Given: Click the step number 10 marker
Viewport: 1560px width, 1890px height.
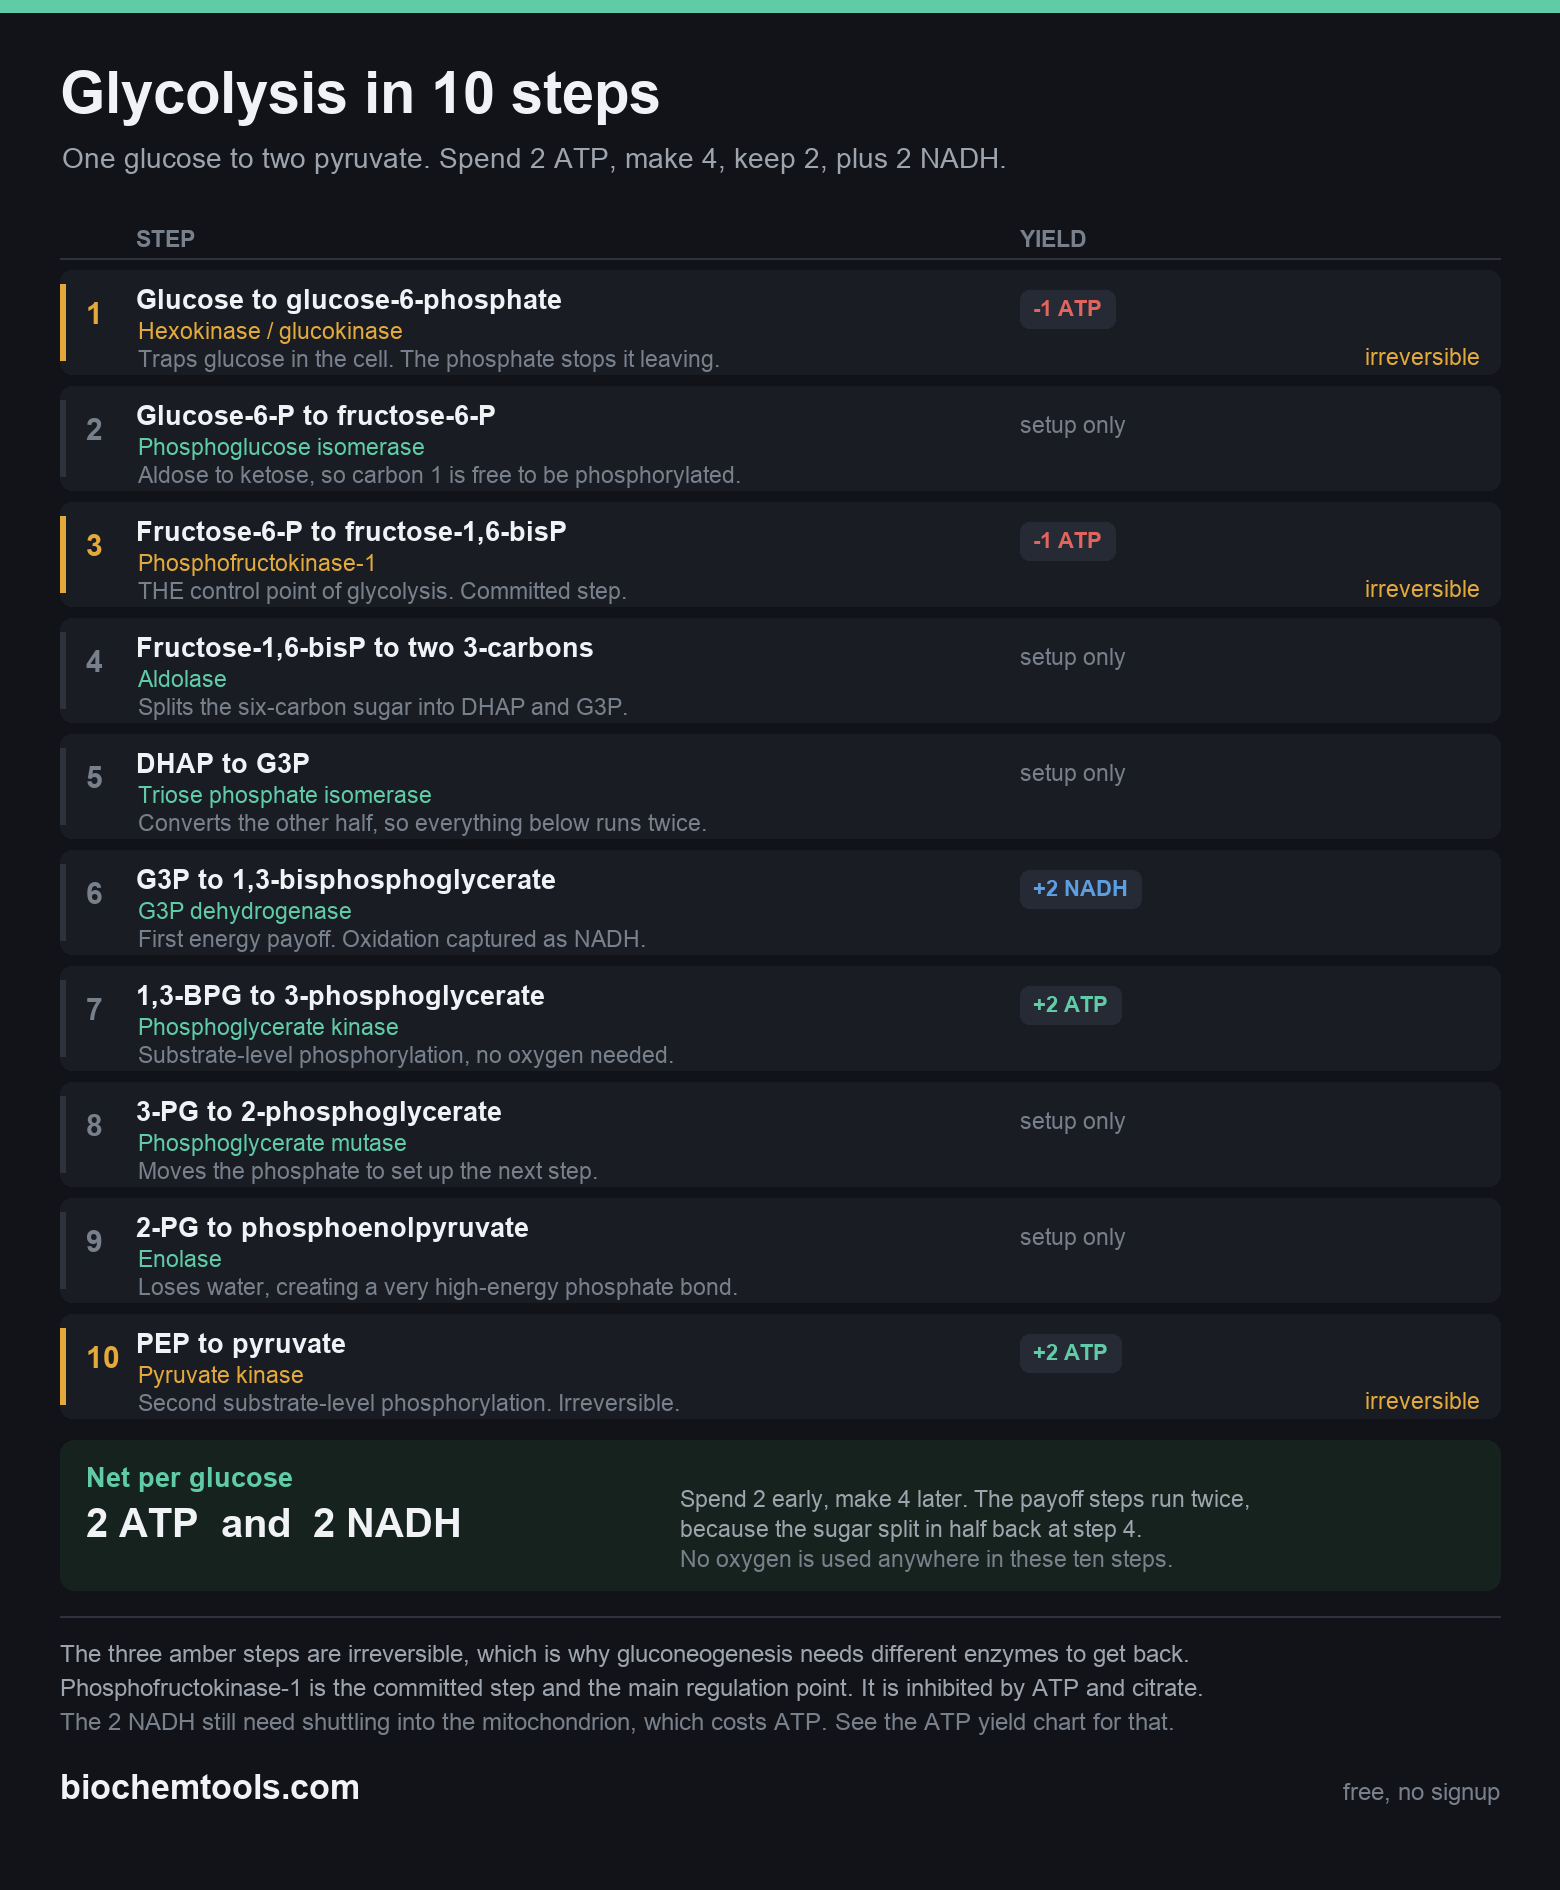Looking at the screenshot, I should click(102, 1358).
